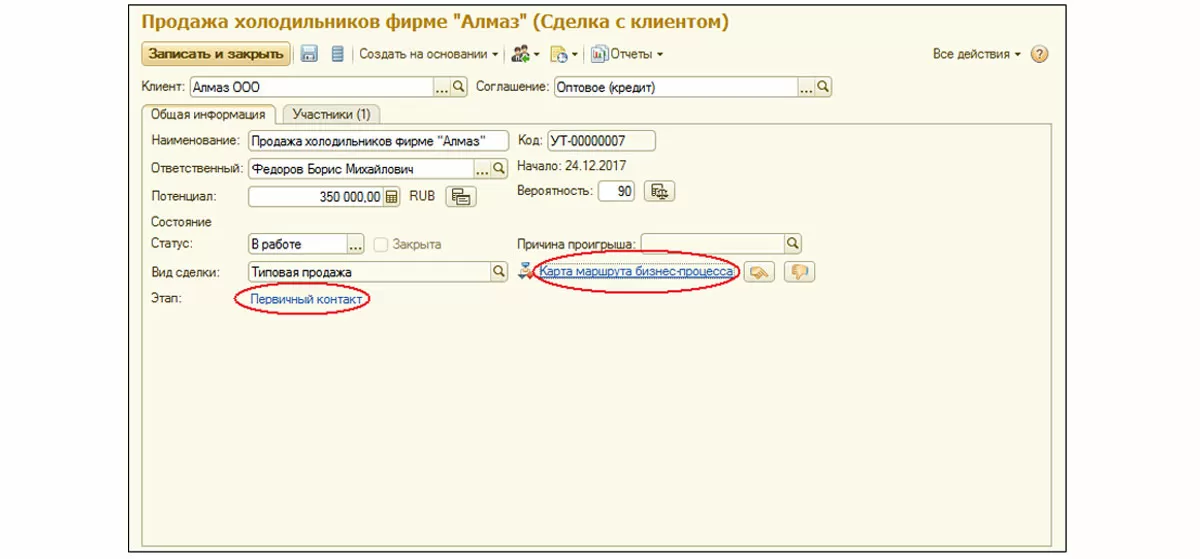
Task: Open Статус selection with the ellipsis button
Action: tap(355, 243)
